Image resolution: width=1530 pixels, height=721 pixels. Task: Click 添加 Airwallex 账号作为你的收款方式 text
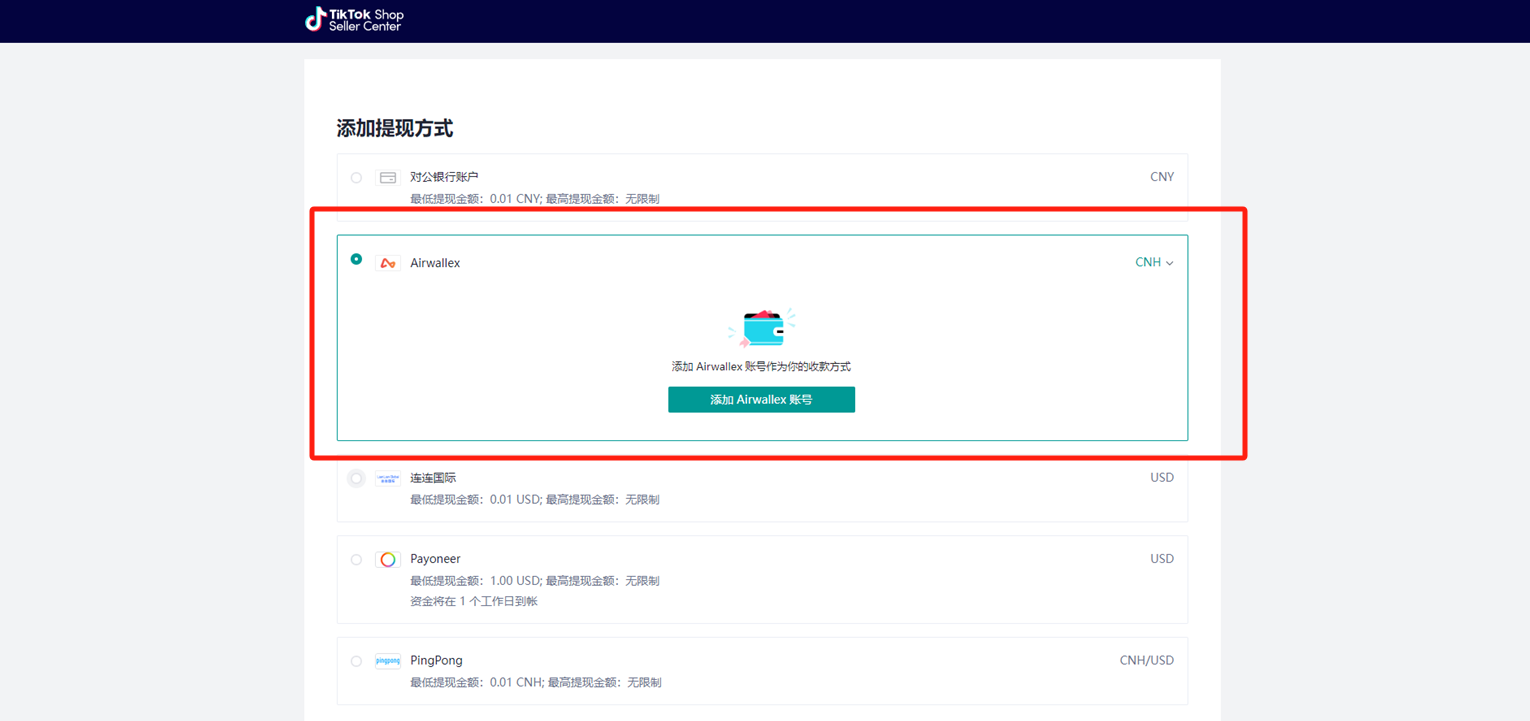tap(761, 367)
